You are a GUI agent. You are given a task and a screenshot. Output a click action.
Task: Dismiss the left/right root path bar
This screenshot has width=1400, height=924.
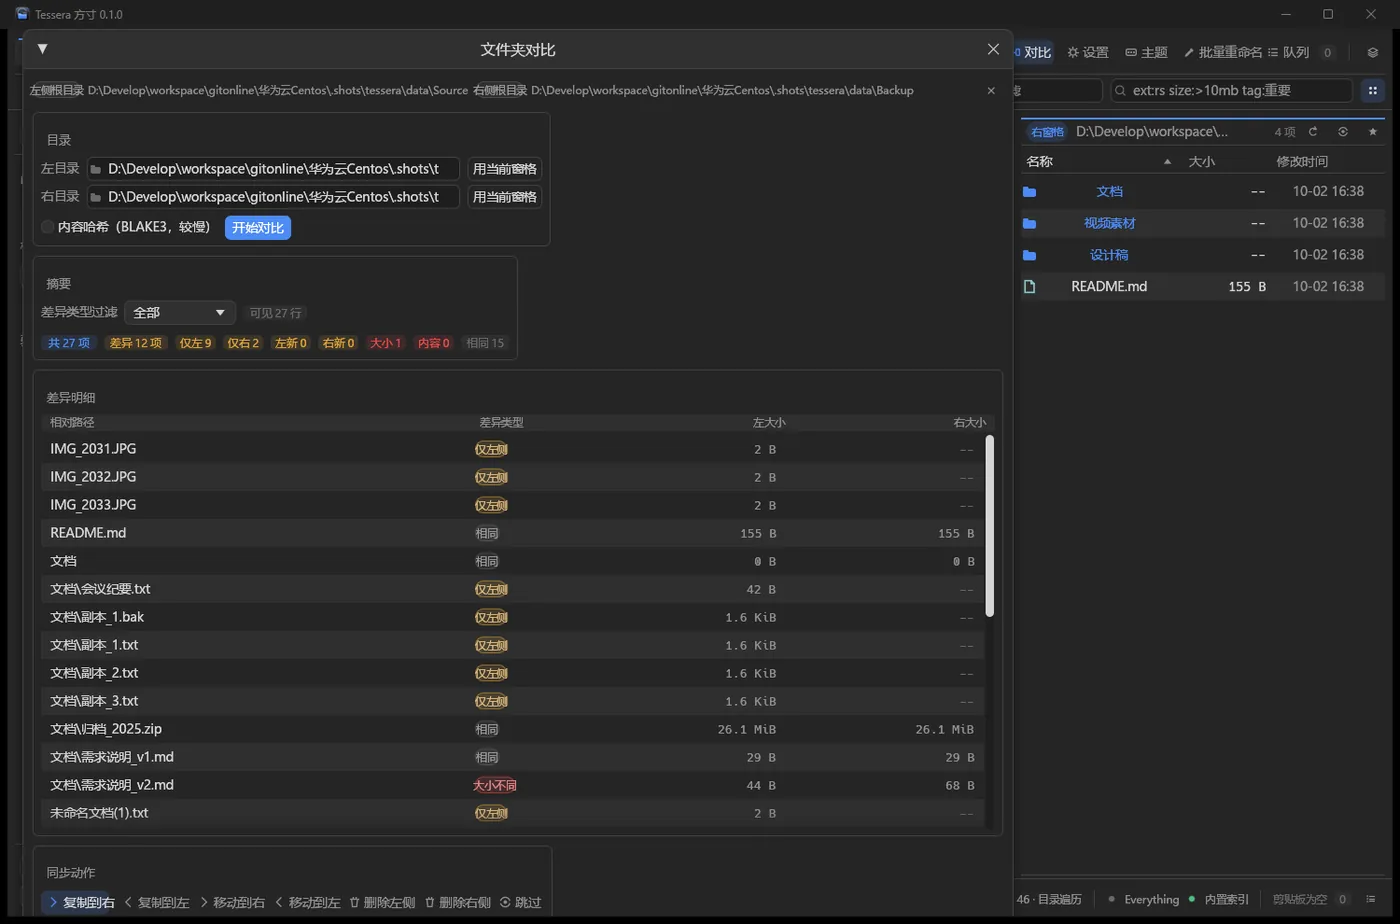point(991,90)
